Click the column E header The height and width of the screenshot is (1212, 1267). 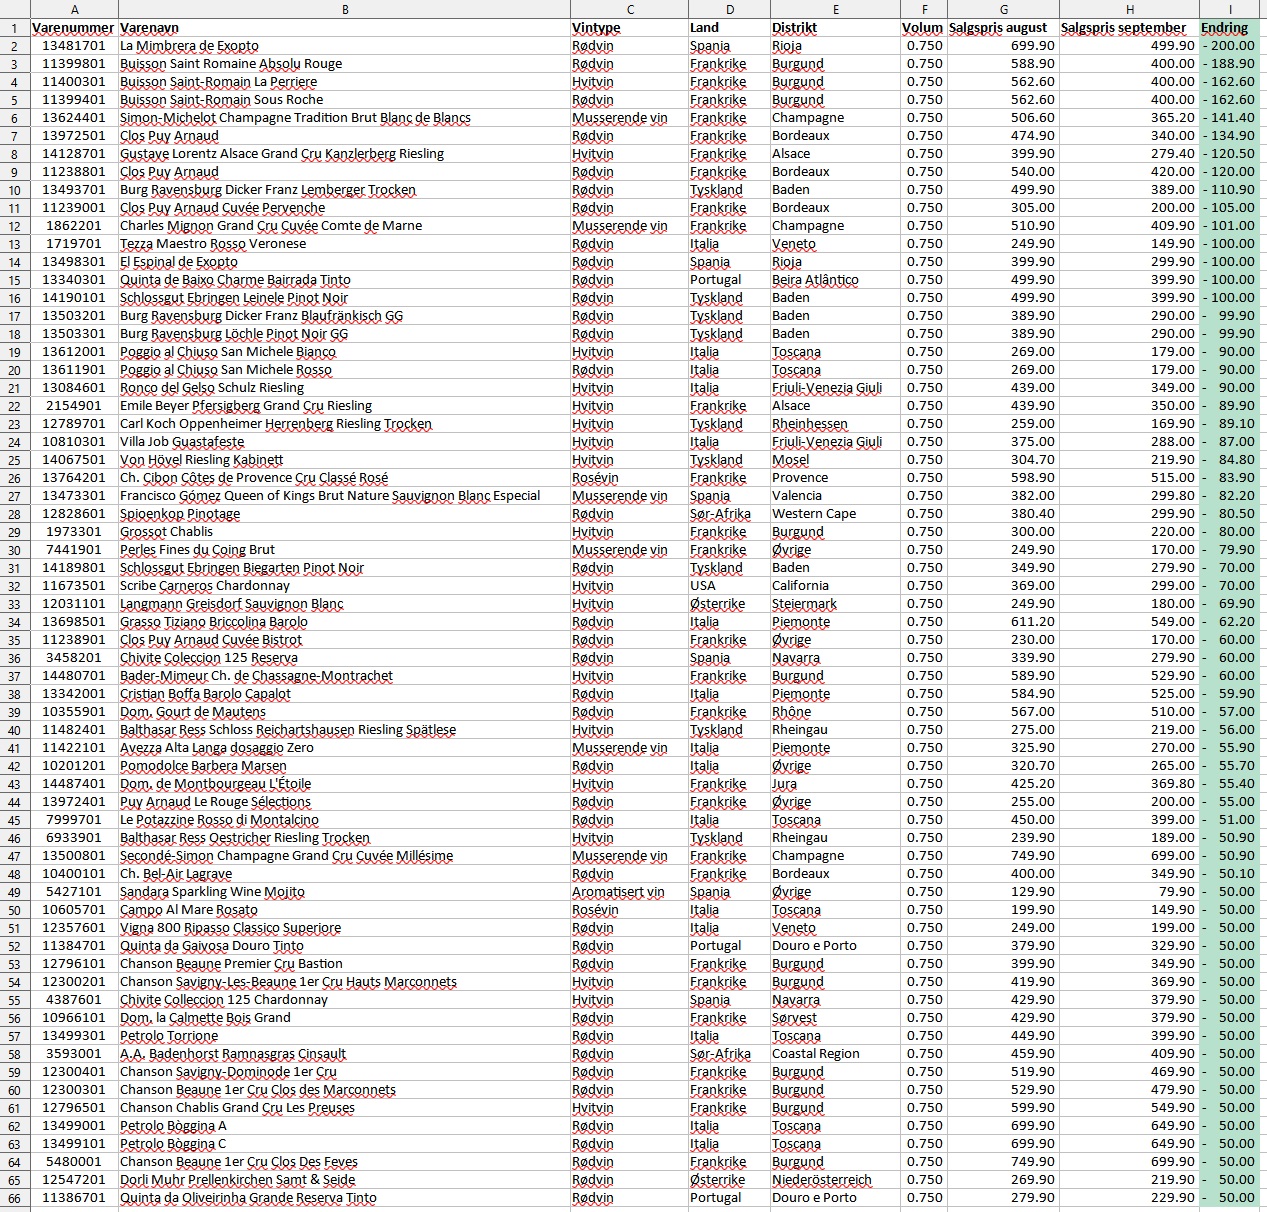pyautogui.click(x=834, y=9)
